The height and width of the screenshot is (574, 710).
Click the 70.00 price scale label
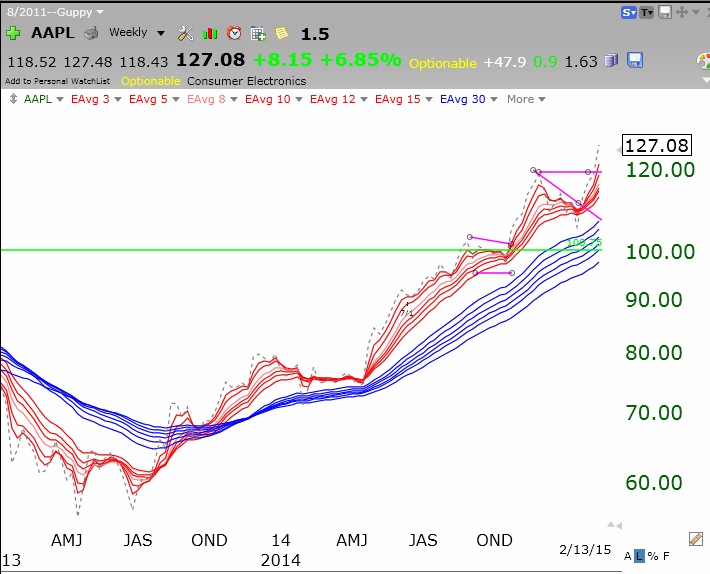654,412
